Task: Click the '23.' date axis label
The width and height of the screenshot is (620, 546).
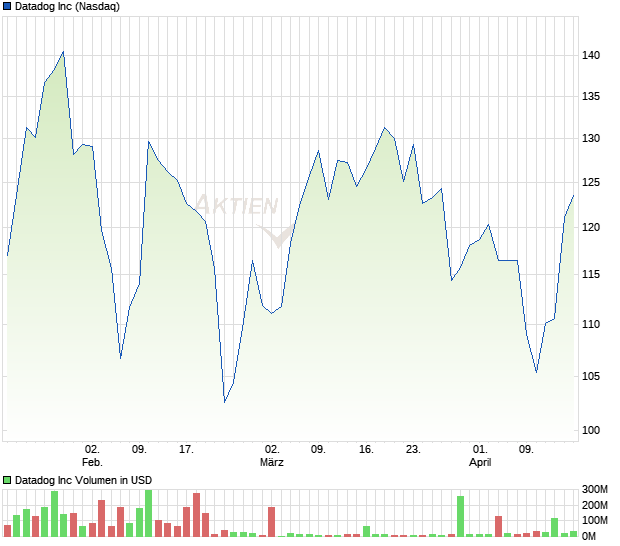Action: 413,450
